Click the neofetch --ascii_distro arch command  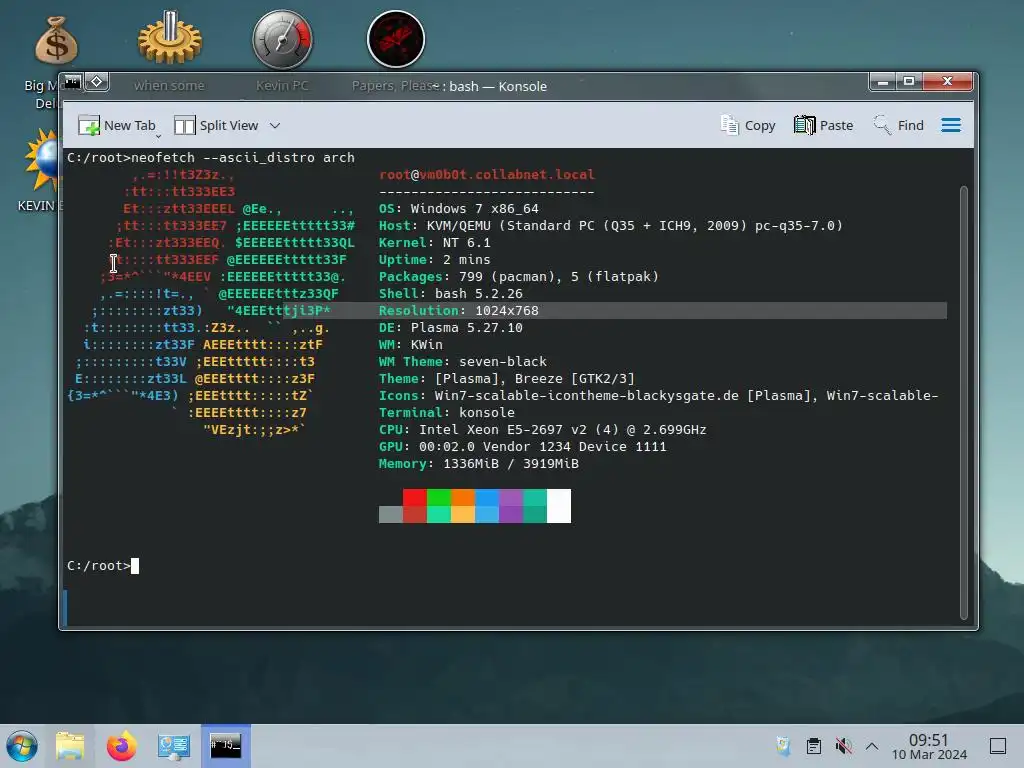tap(243, 158)
